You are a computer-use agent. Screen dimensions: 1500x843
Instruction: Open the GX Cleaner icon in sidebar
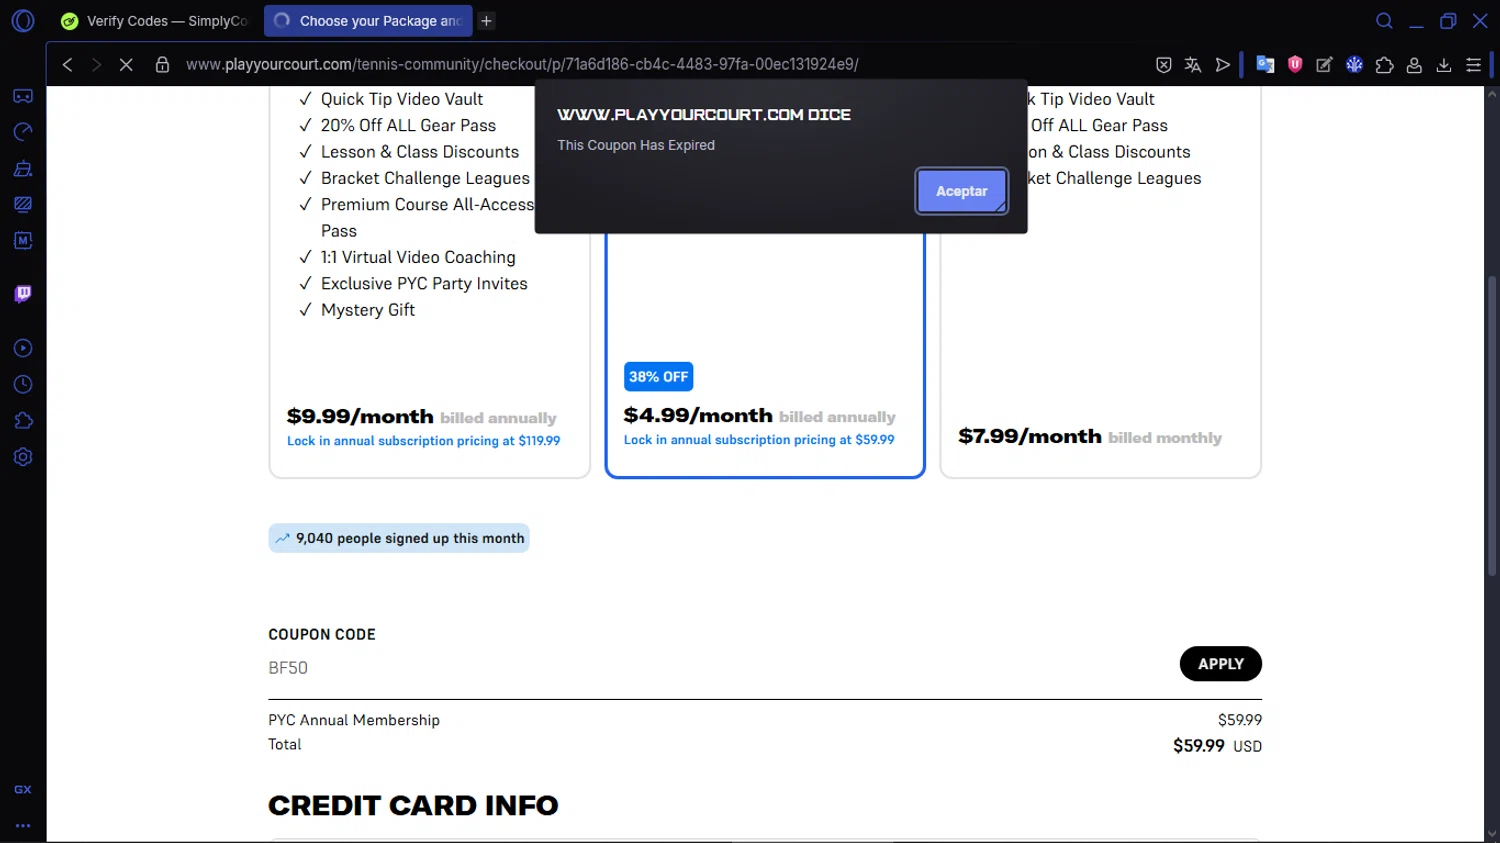23,168
